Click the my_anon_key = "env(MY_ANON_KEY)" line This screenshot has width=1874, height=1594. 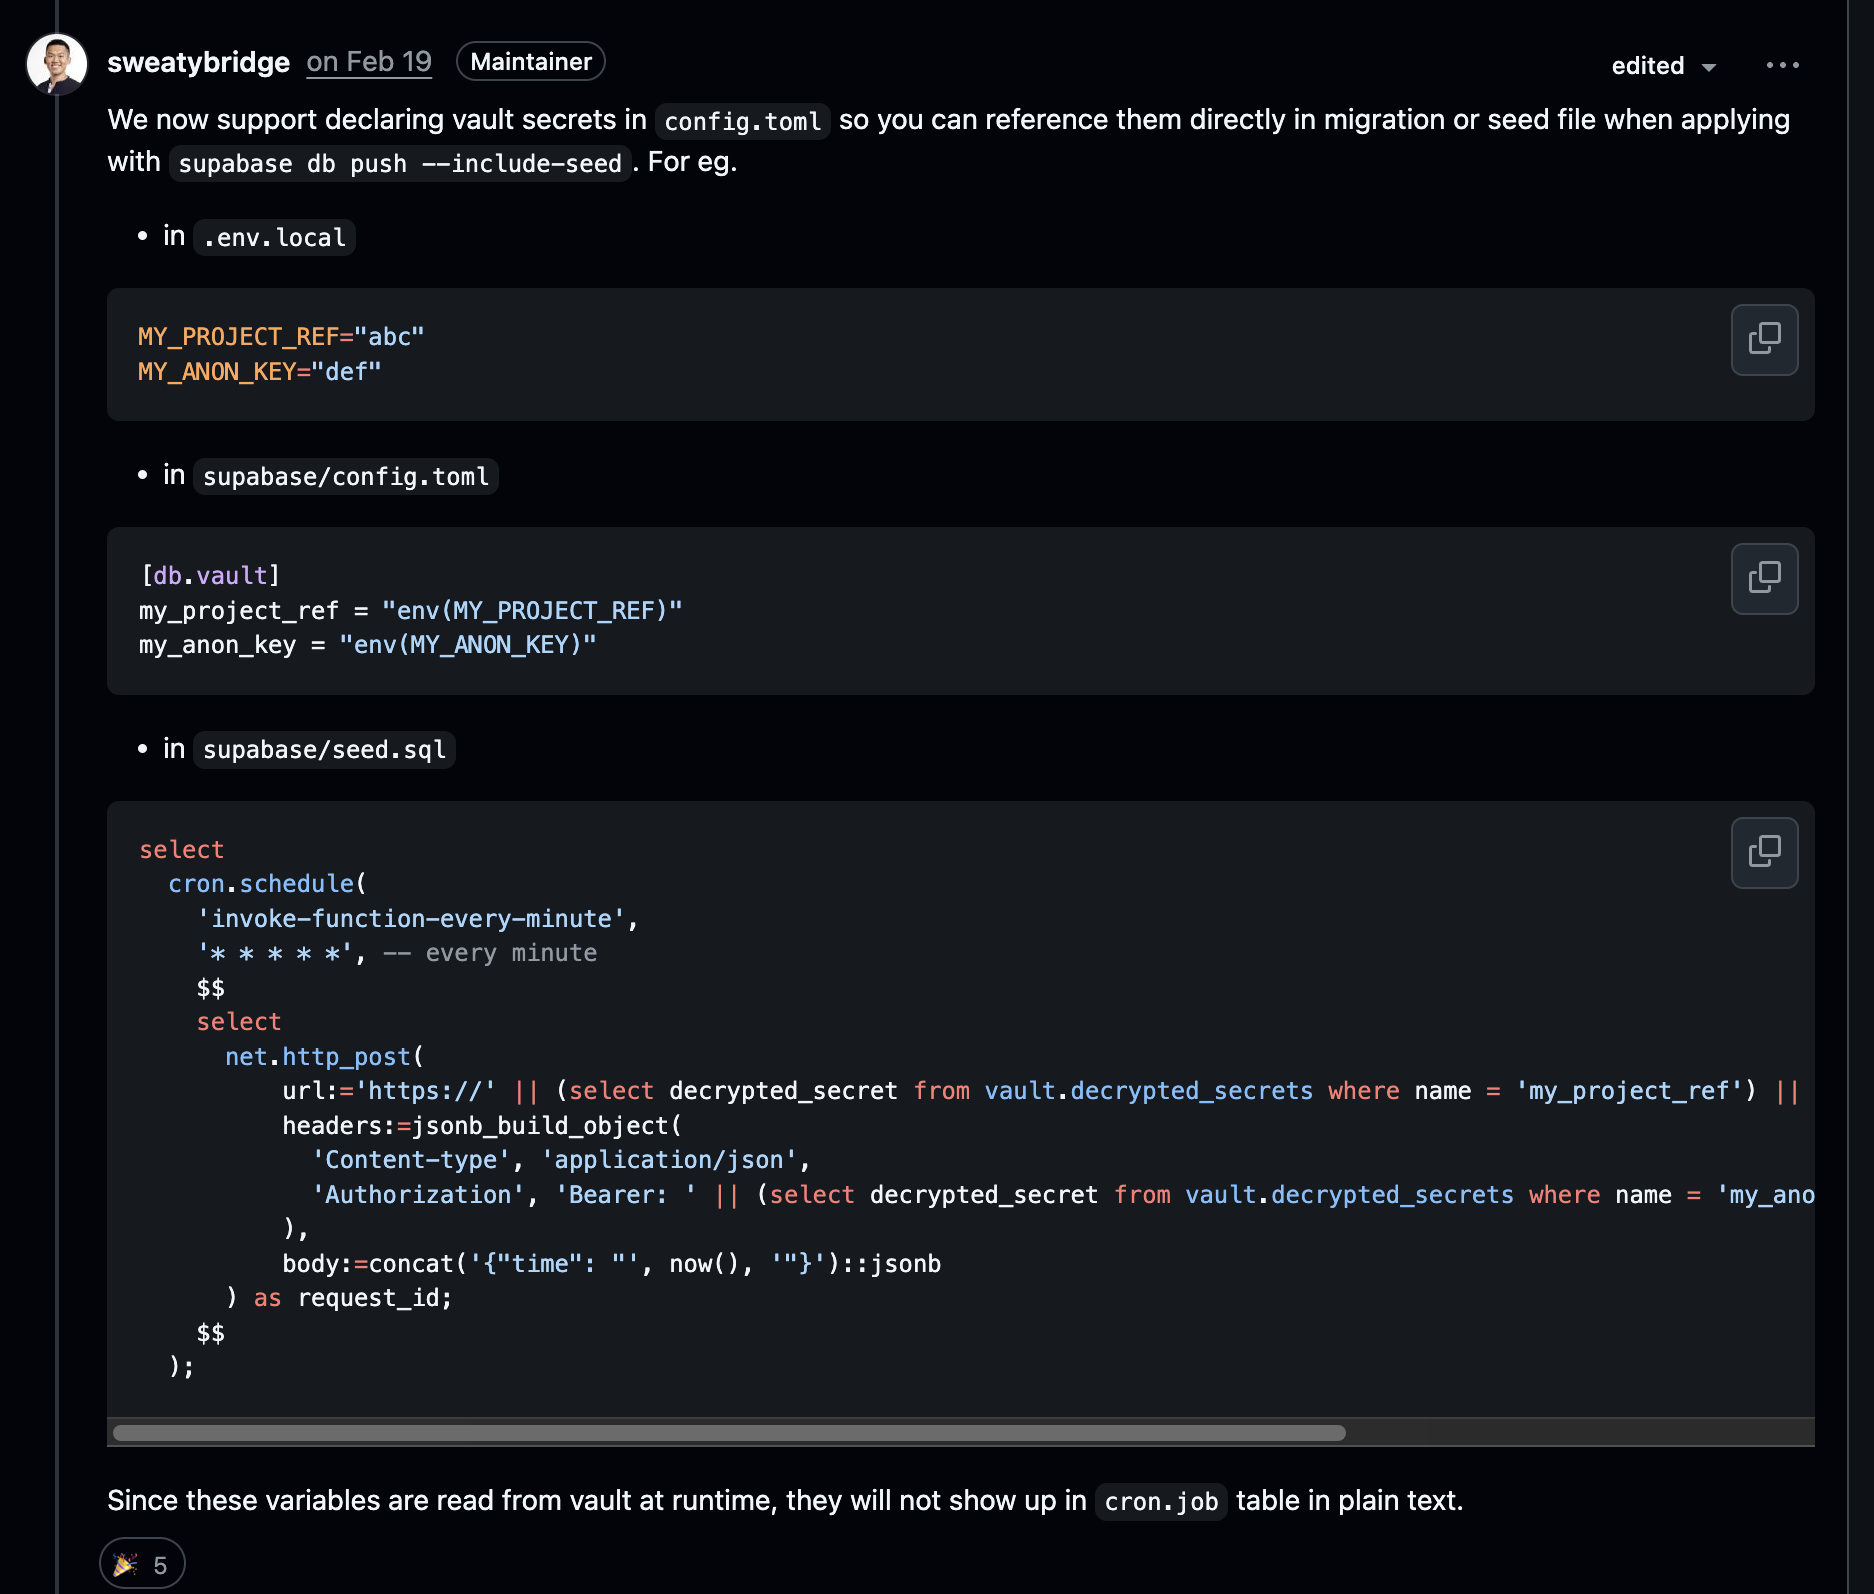coord(367,645)
